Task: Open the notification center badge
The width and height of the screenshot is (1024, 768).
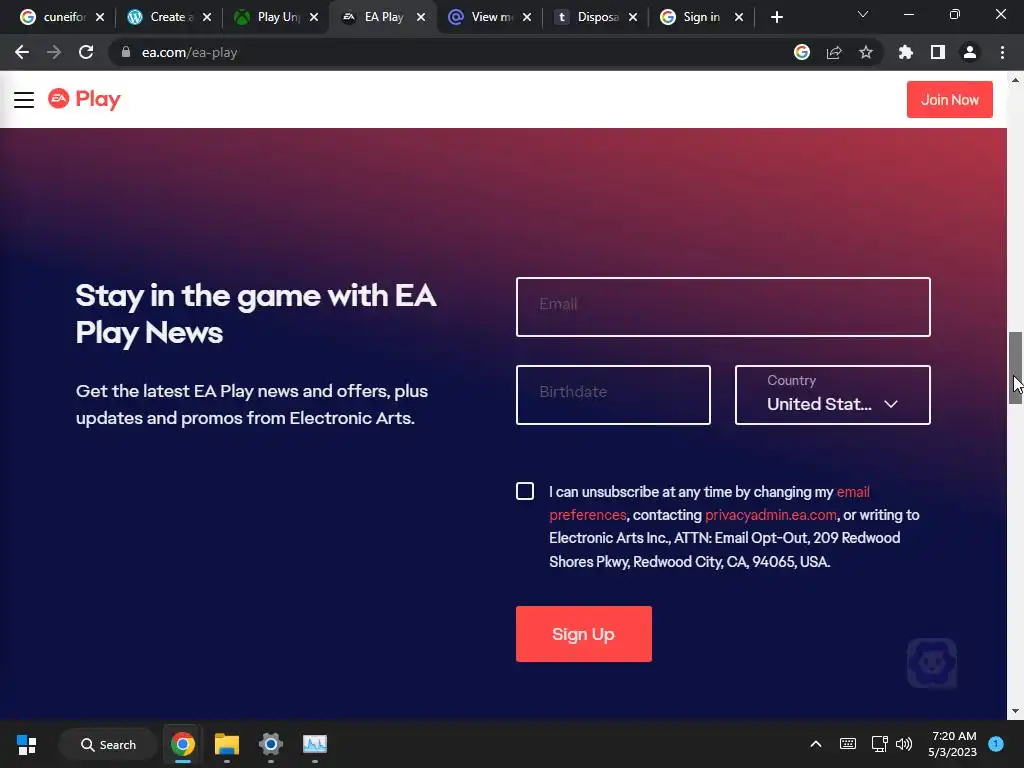Action: pyautogui.click(x=996, y=743)
